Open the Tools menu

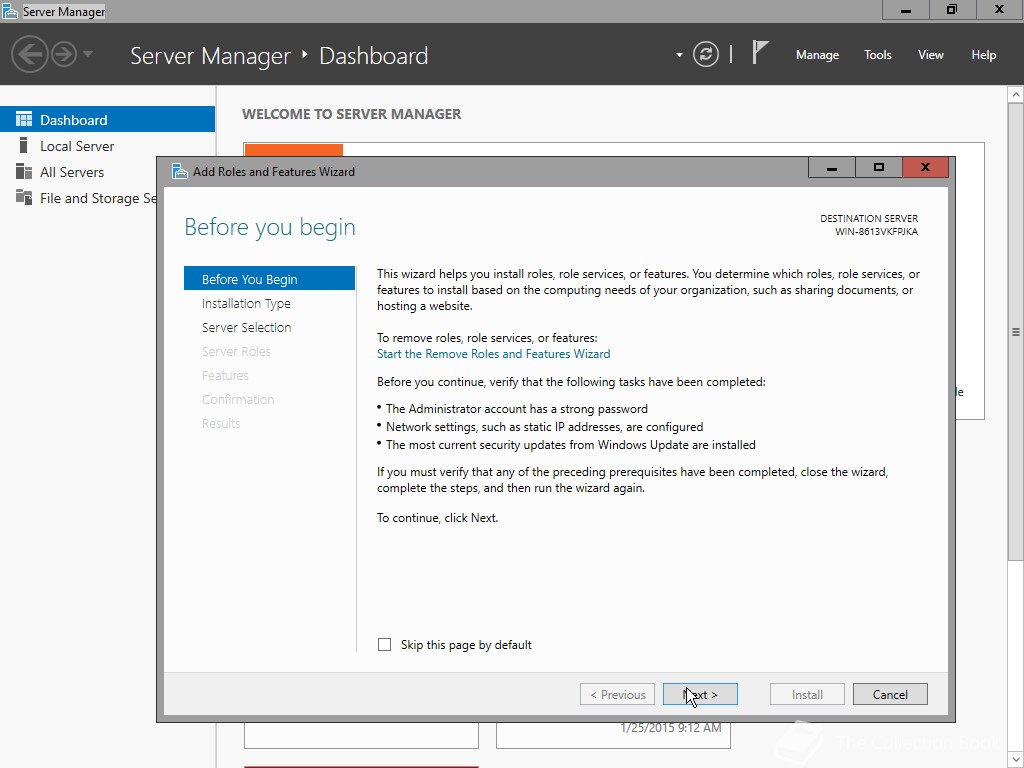click(x=878, y=55)
